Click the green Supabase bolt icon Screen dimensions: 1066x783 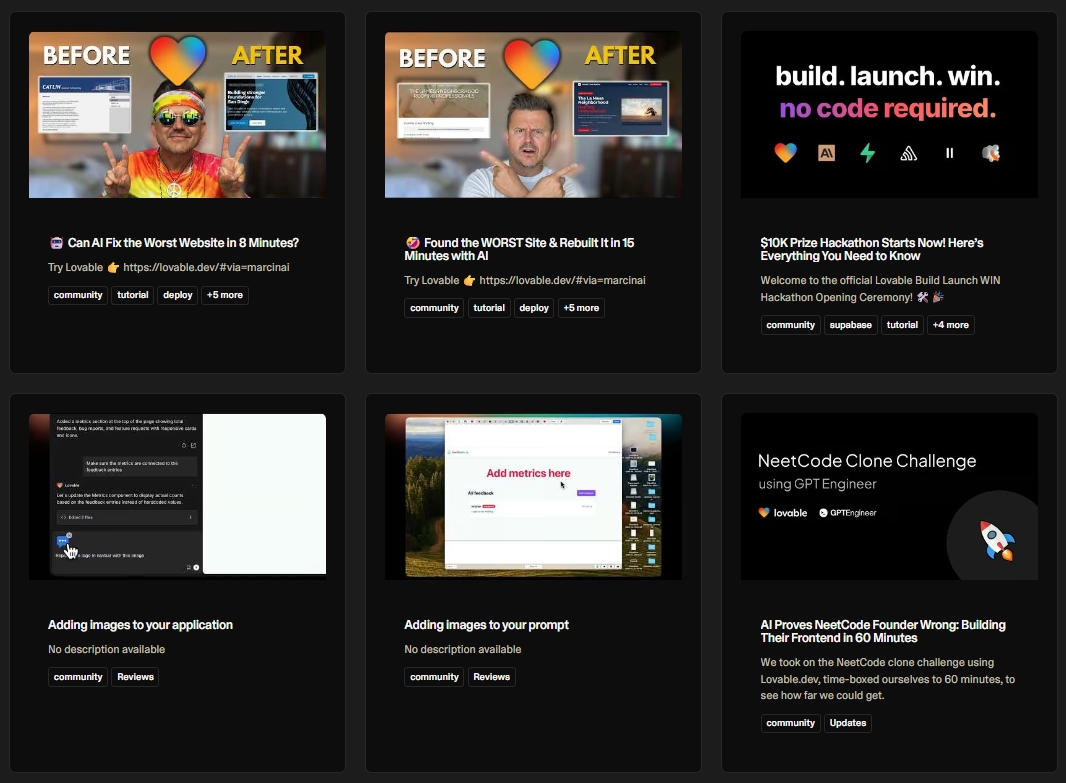coord(867,153)
